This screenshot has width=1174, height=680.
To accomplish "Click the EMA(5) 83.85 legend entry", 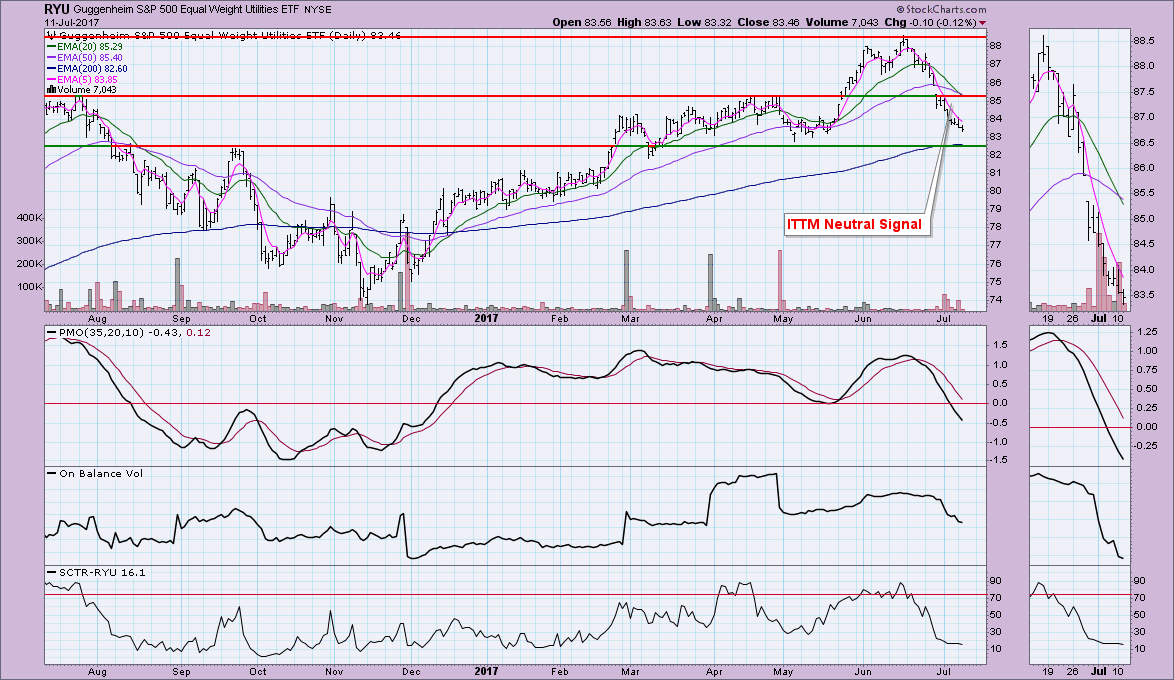I will (x=88, y=80).
